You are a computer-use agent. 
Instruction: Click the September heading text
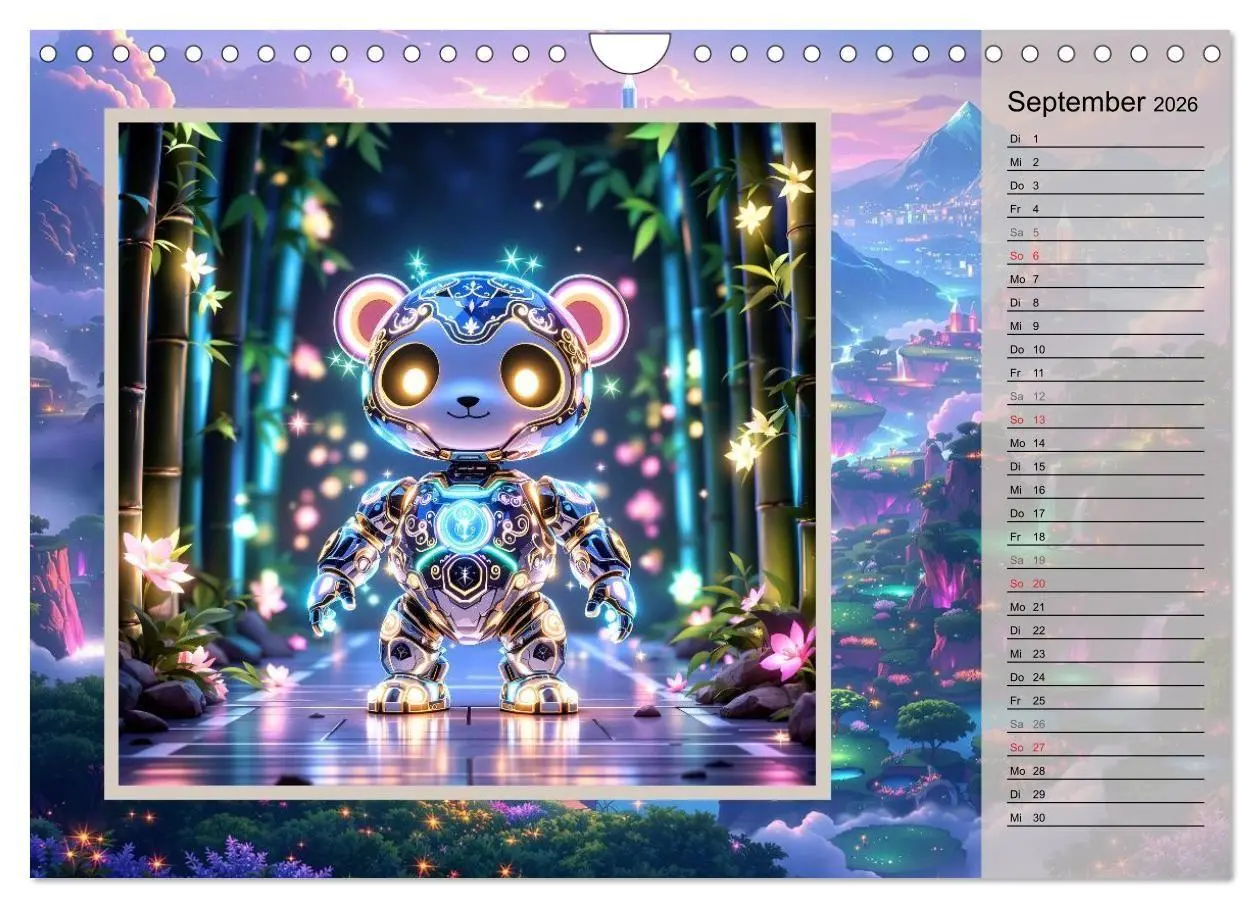1078,100
